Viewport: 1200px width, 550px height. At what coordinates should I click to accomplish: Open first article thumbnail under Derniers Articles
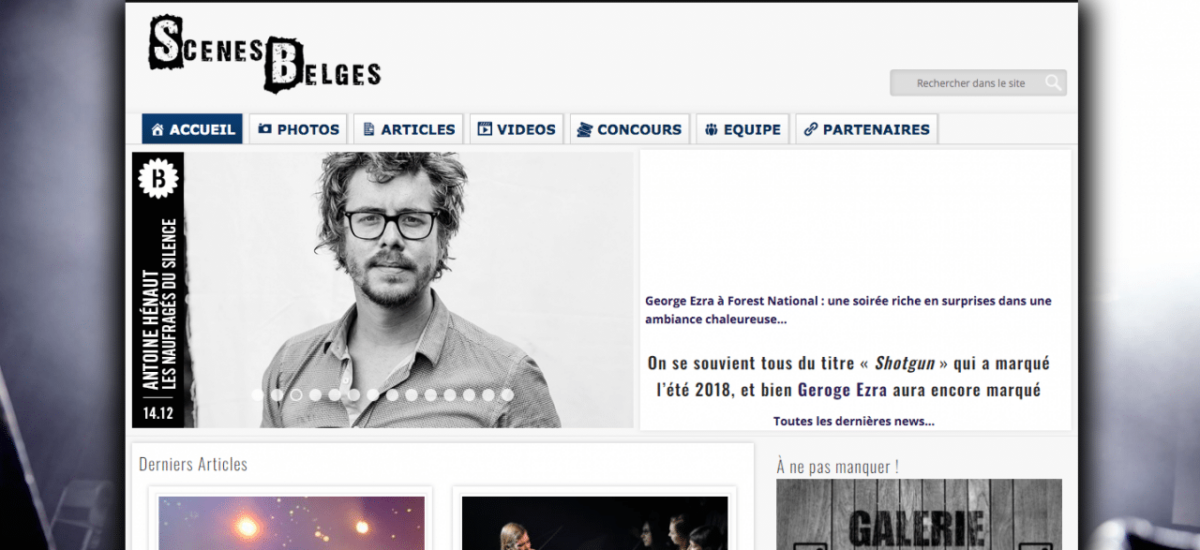(x=291, y=523)
